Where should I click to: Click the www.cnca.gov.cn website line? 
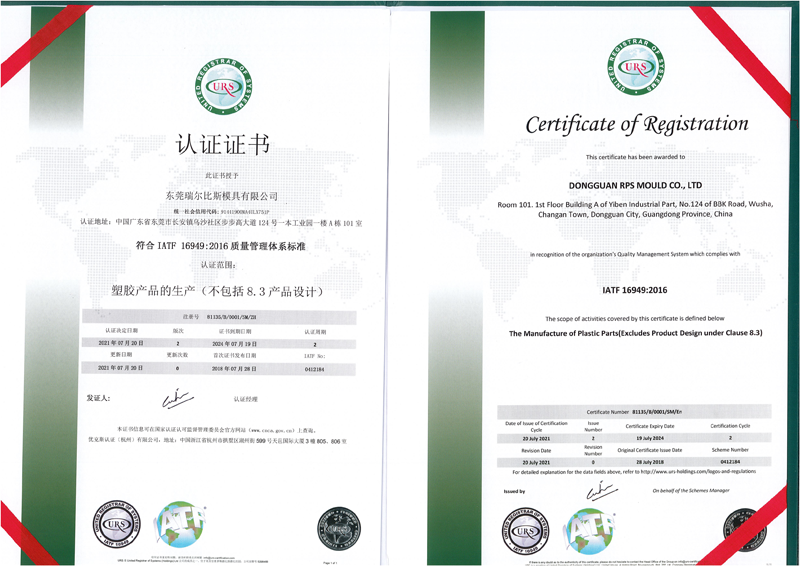click(x=217, y=430)
